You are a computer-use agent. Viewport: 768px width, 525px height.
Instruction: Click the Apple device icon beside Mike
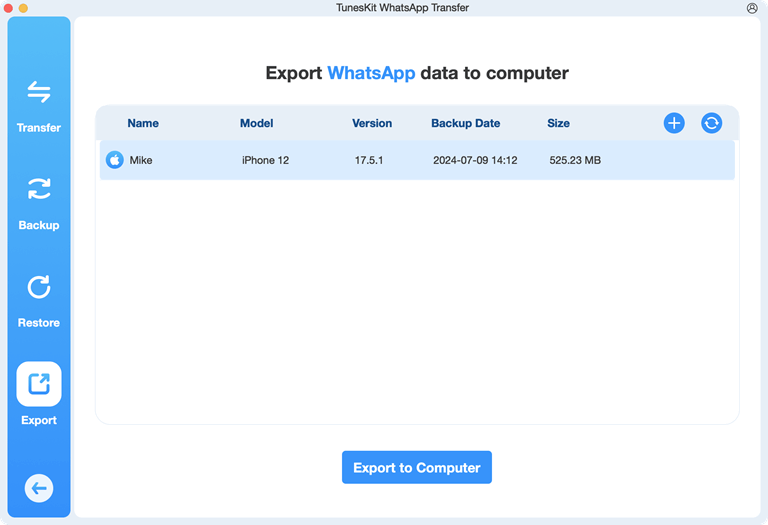pyautogui.click(x=115, y=160)
